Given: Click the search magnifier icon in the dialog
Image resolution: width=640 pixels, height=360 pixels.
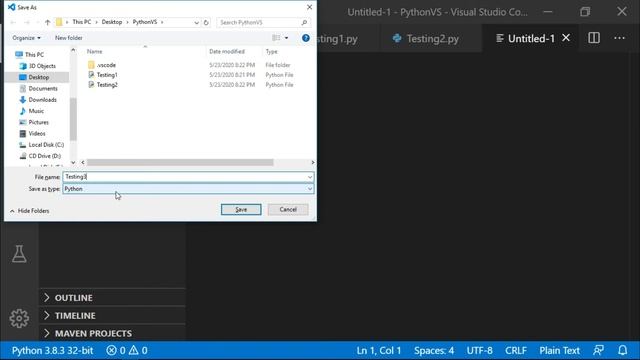Looking at the screenshot, I should [304, 22].
